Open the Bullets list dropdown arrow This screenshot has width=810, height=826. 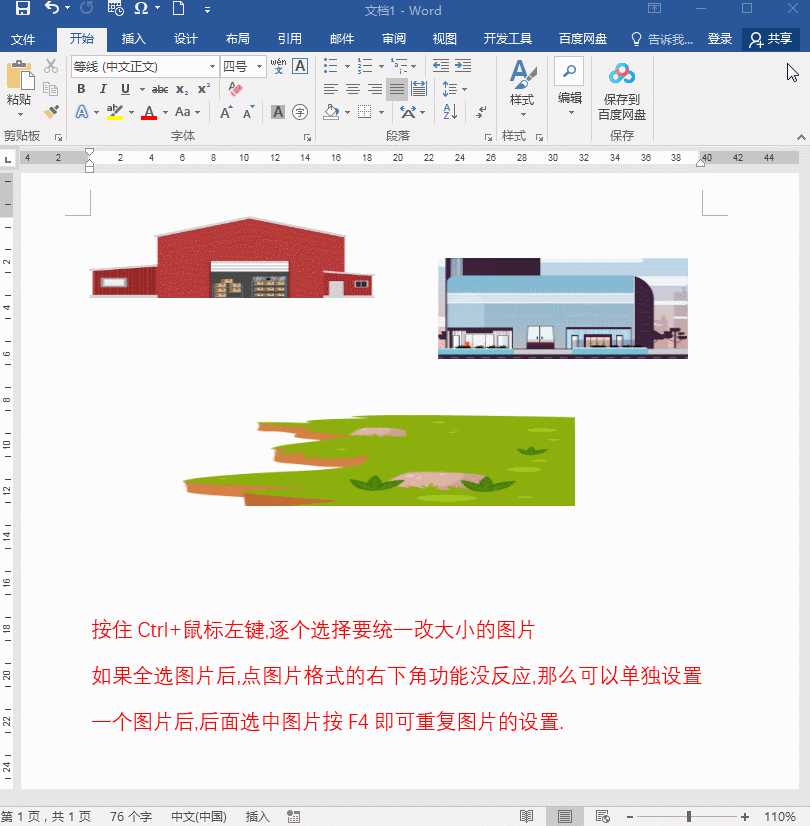[347, 66]
